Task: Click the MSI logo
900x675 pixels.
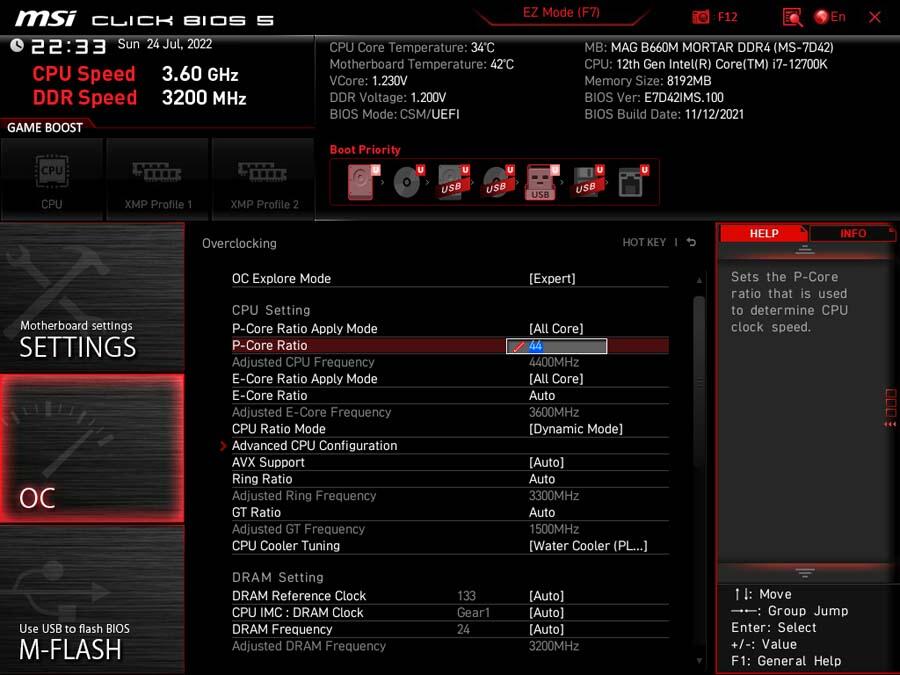Action: point(46,18)
